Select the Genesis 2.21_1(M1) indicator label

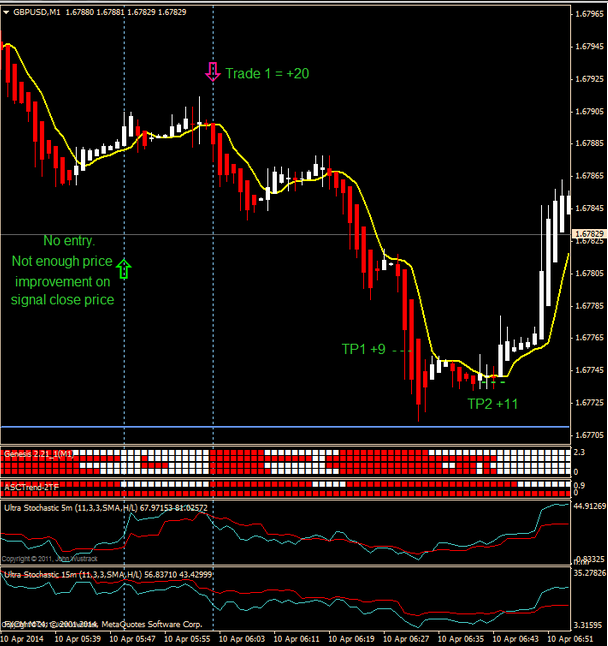(39, 454)
